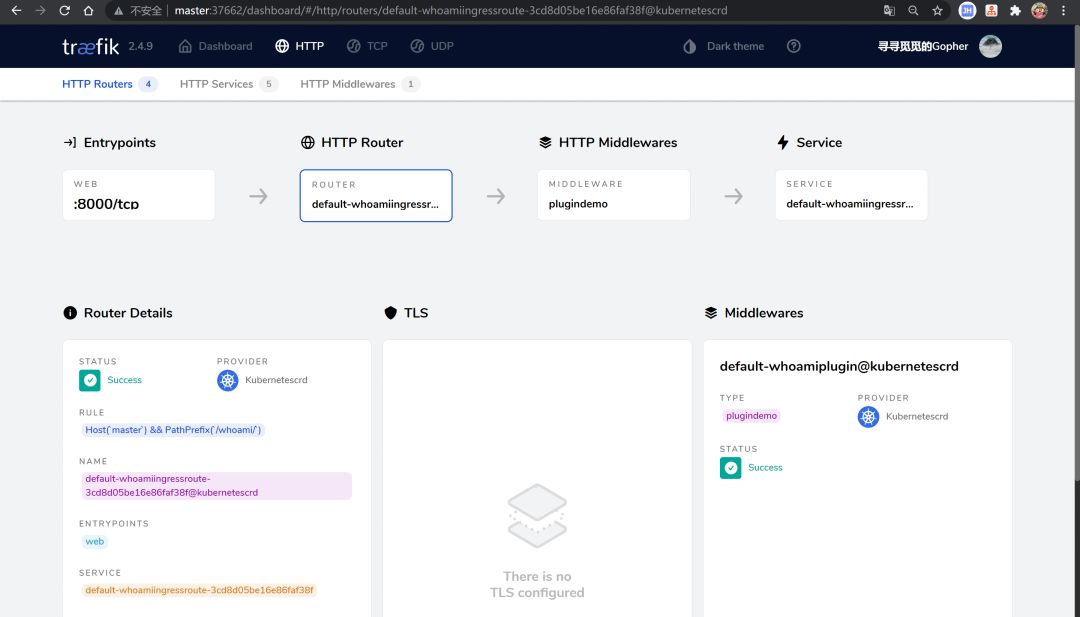Click the Middlewares panel layers icon
The width and height of the screenshot is (1080, 617).
(x=711, y=313)
